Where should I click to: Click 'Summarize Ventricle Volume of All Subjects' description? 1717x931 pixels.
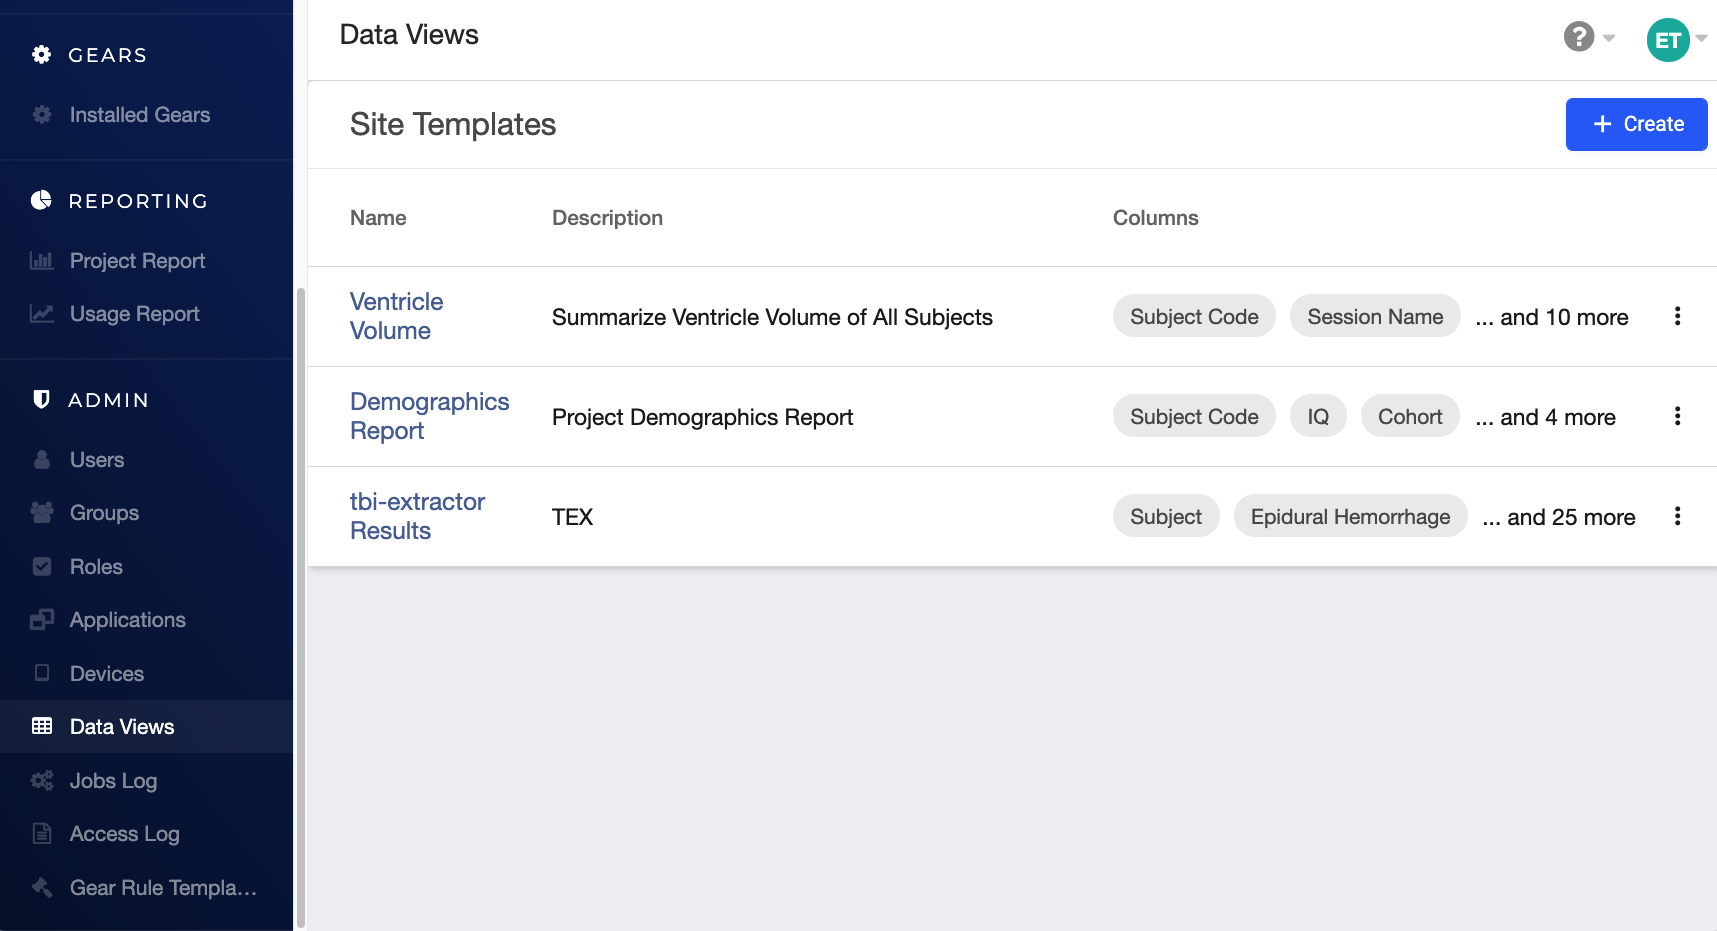coord(772,317)
